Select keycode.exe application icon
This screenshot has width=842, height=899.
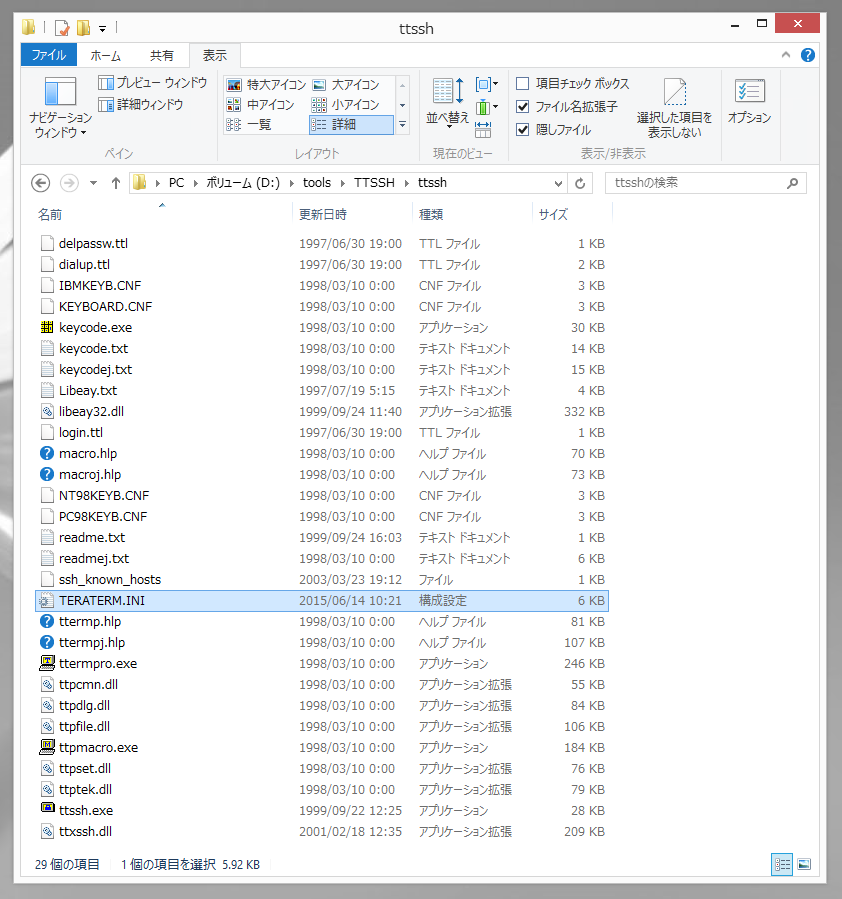47,327
